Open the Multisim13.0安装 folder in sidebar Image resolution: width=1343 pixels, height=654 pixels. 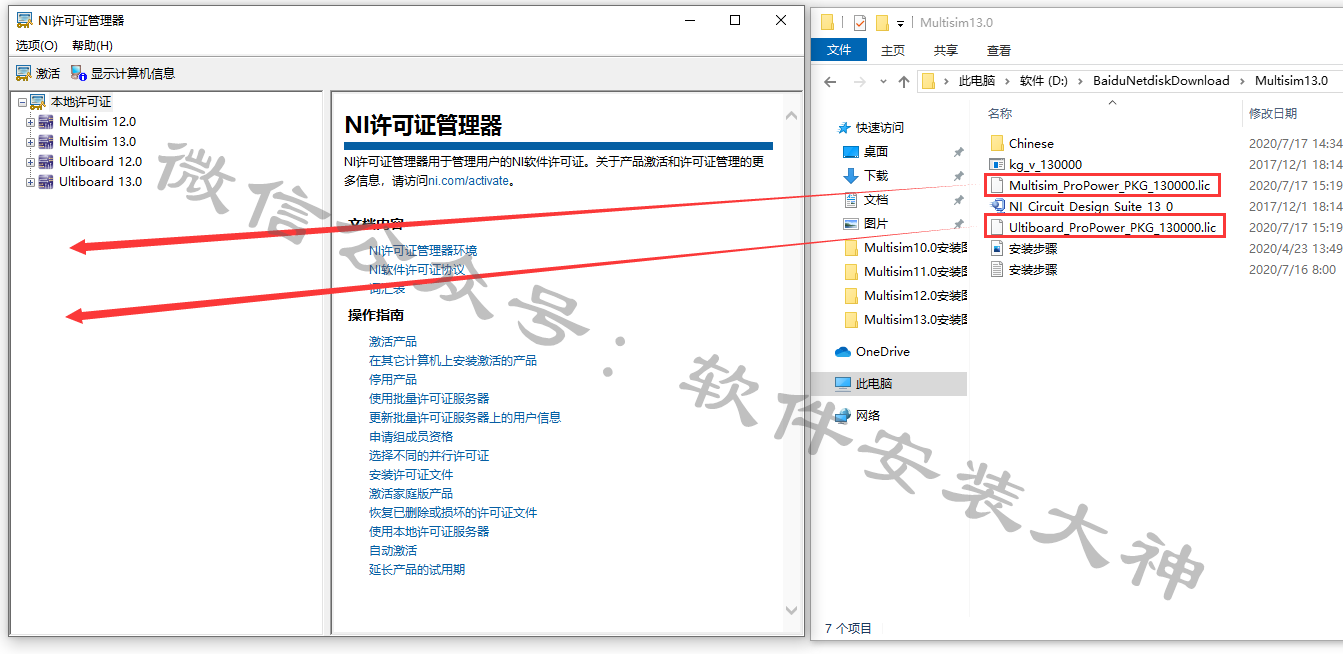(x=905, y=320)
